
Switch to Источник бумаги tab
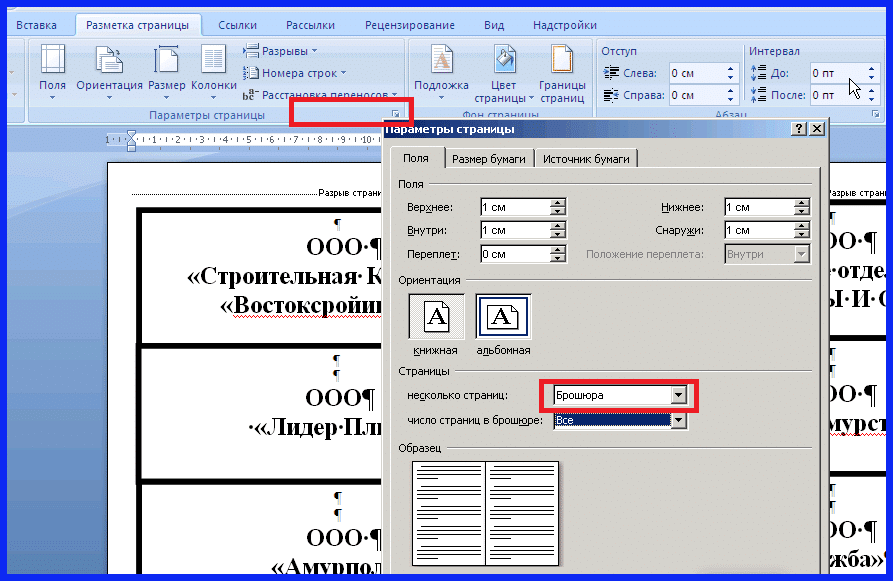coord(586,158)
